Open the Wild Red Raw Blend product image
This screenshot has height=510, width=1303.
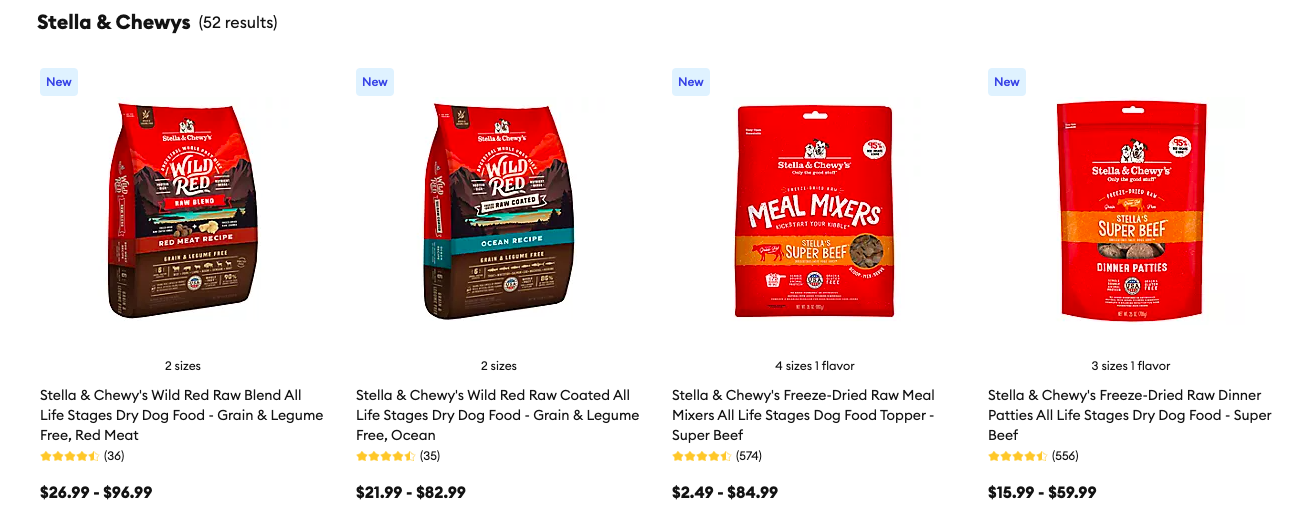pos(182,209)
